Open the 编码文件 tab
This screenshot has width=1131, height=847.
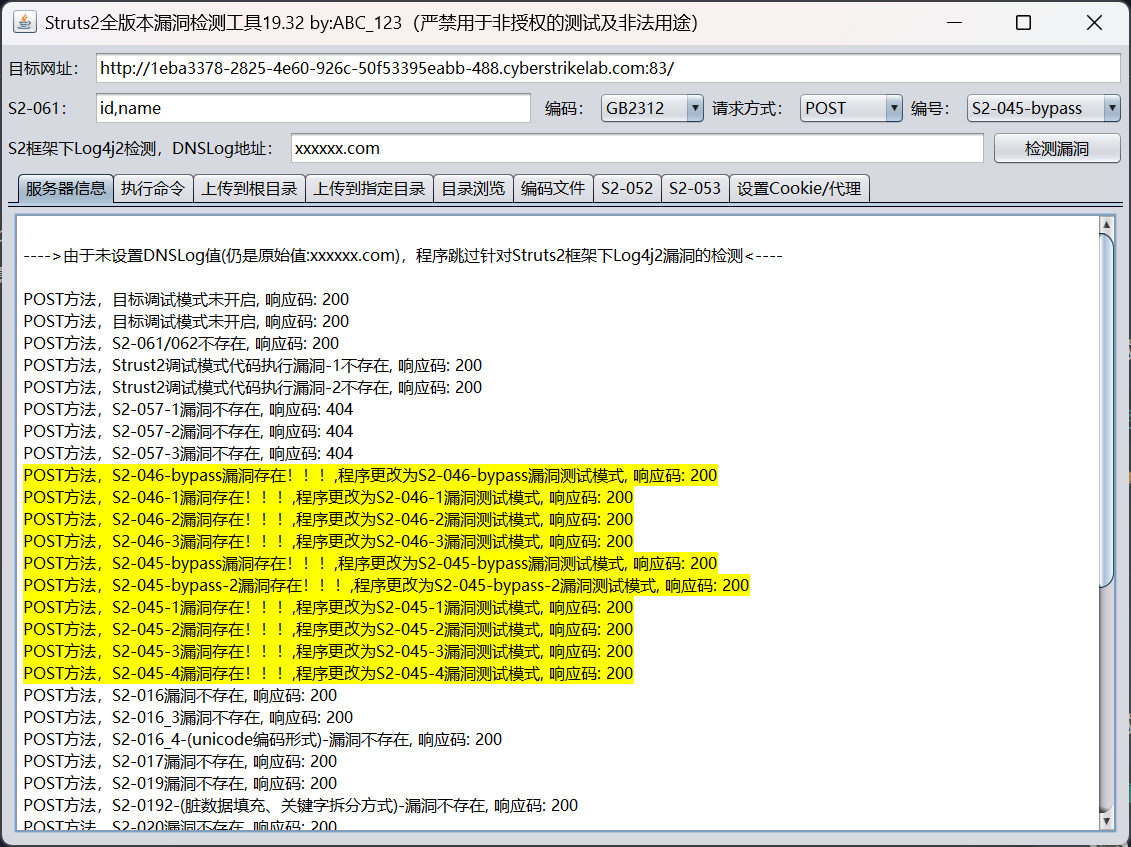553,188
